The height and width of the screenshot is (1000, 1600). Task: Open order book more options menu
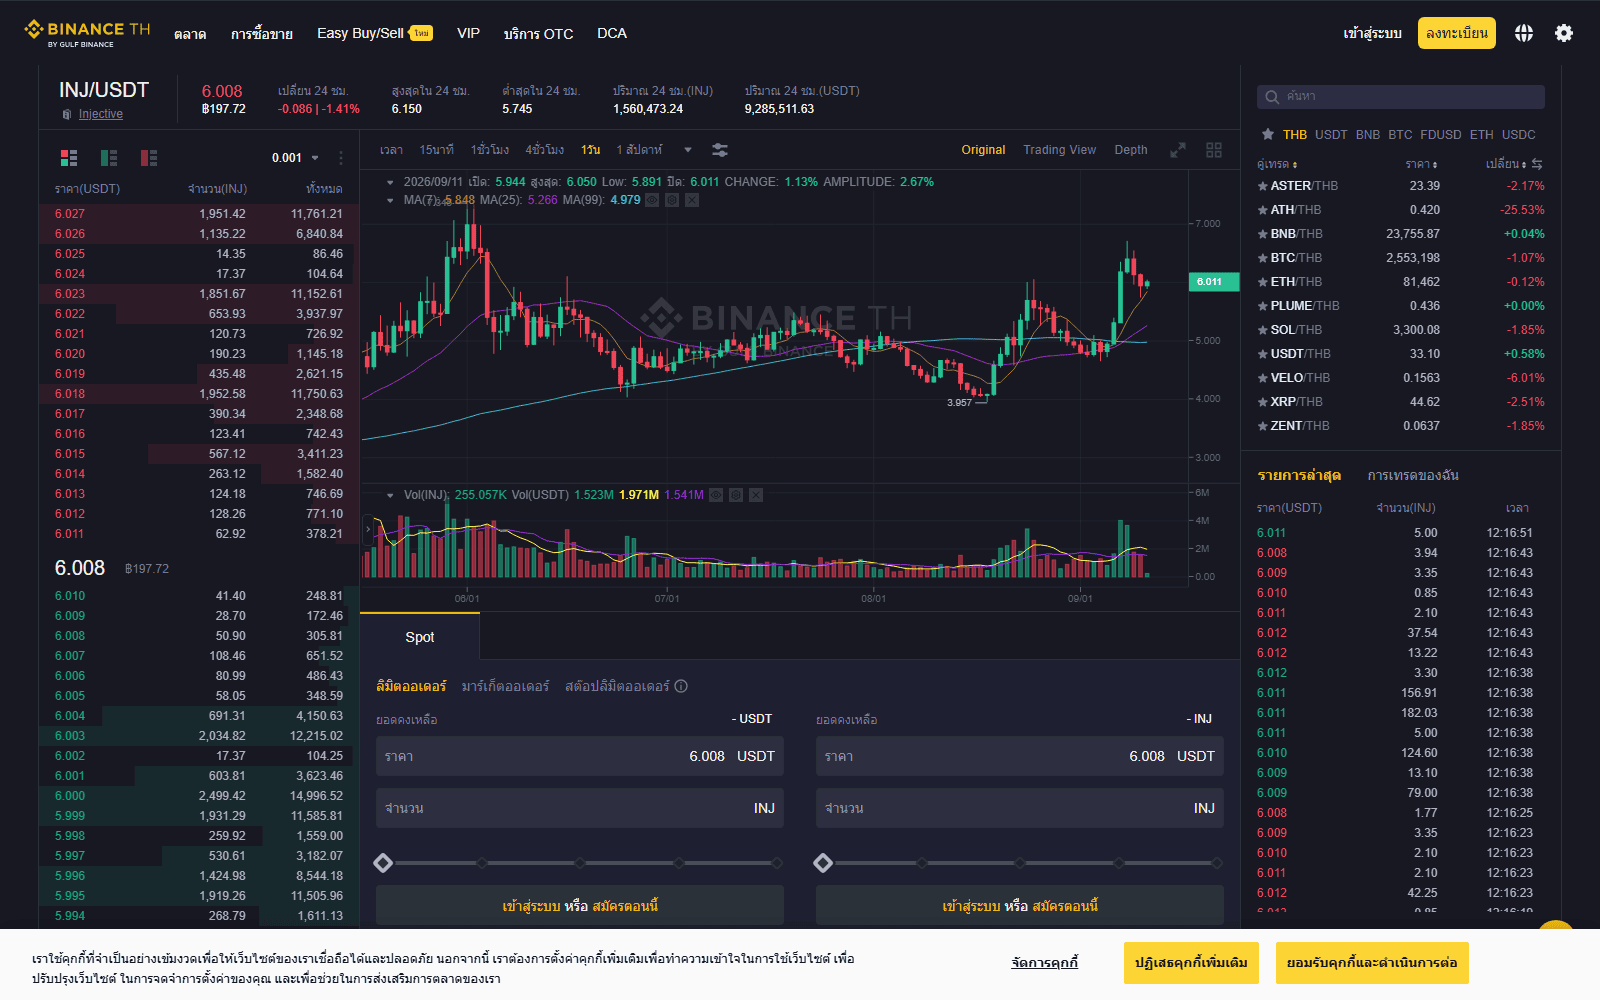click(341, 158)
